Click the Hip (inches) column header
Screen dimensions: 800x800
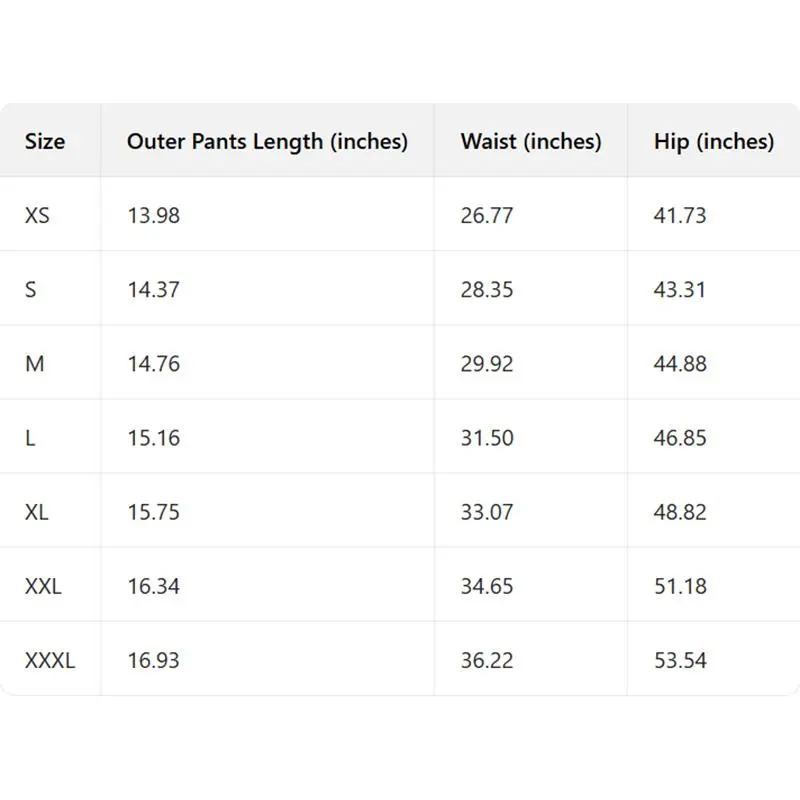click(714, 142)
